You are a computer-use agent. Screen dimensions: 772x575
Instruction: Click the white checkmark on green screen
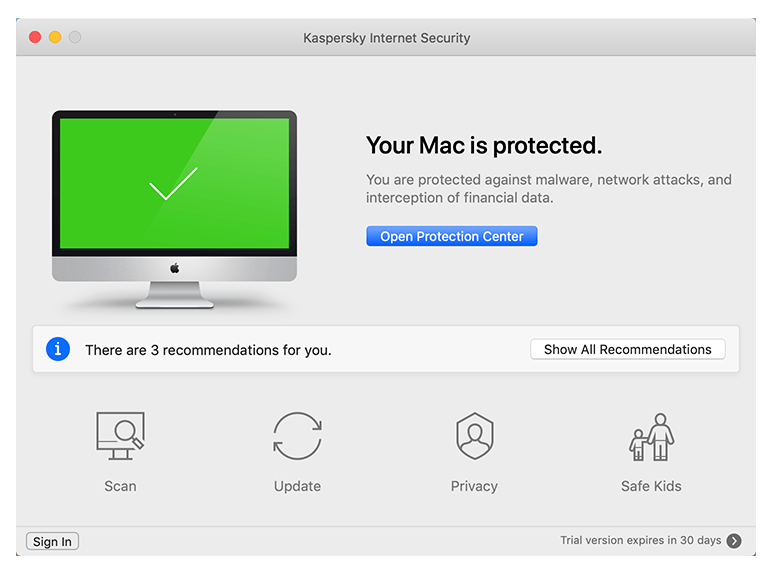(173, 185)
